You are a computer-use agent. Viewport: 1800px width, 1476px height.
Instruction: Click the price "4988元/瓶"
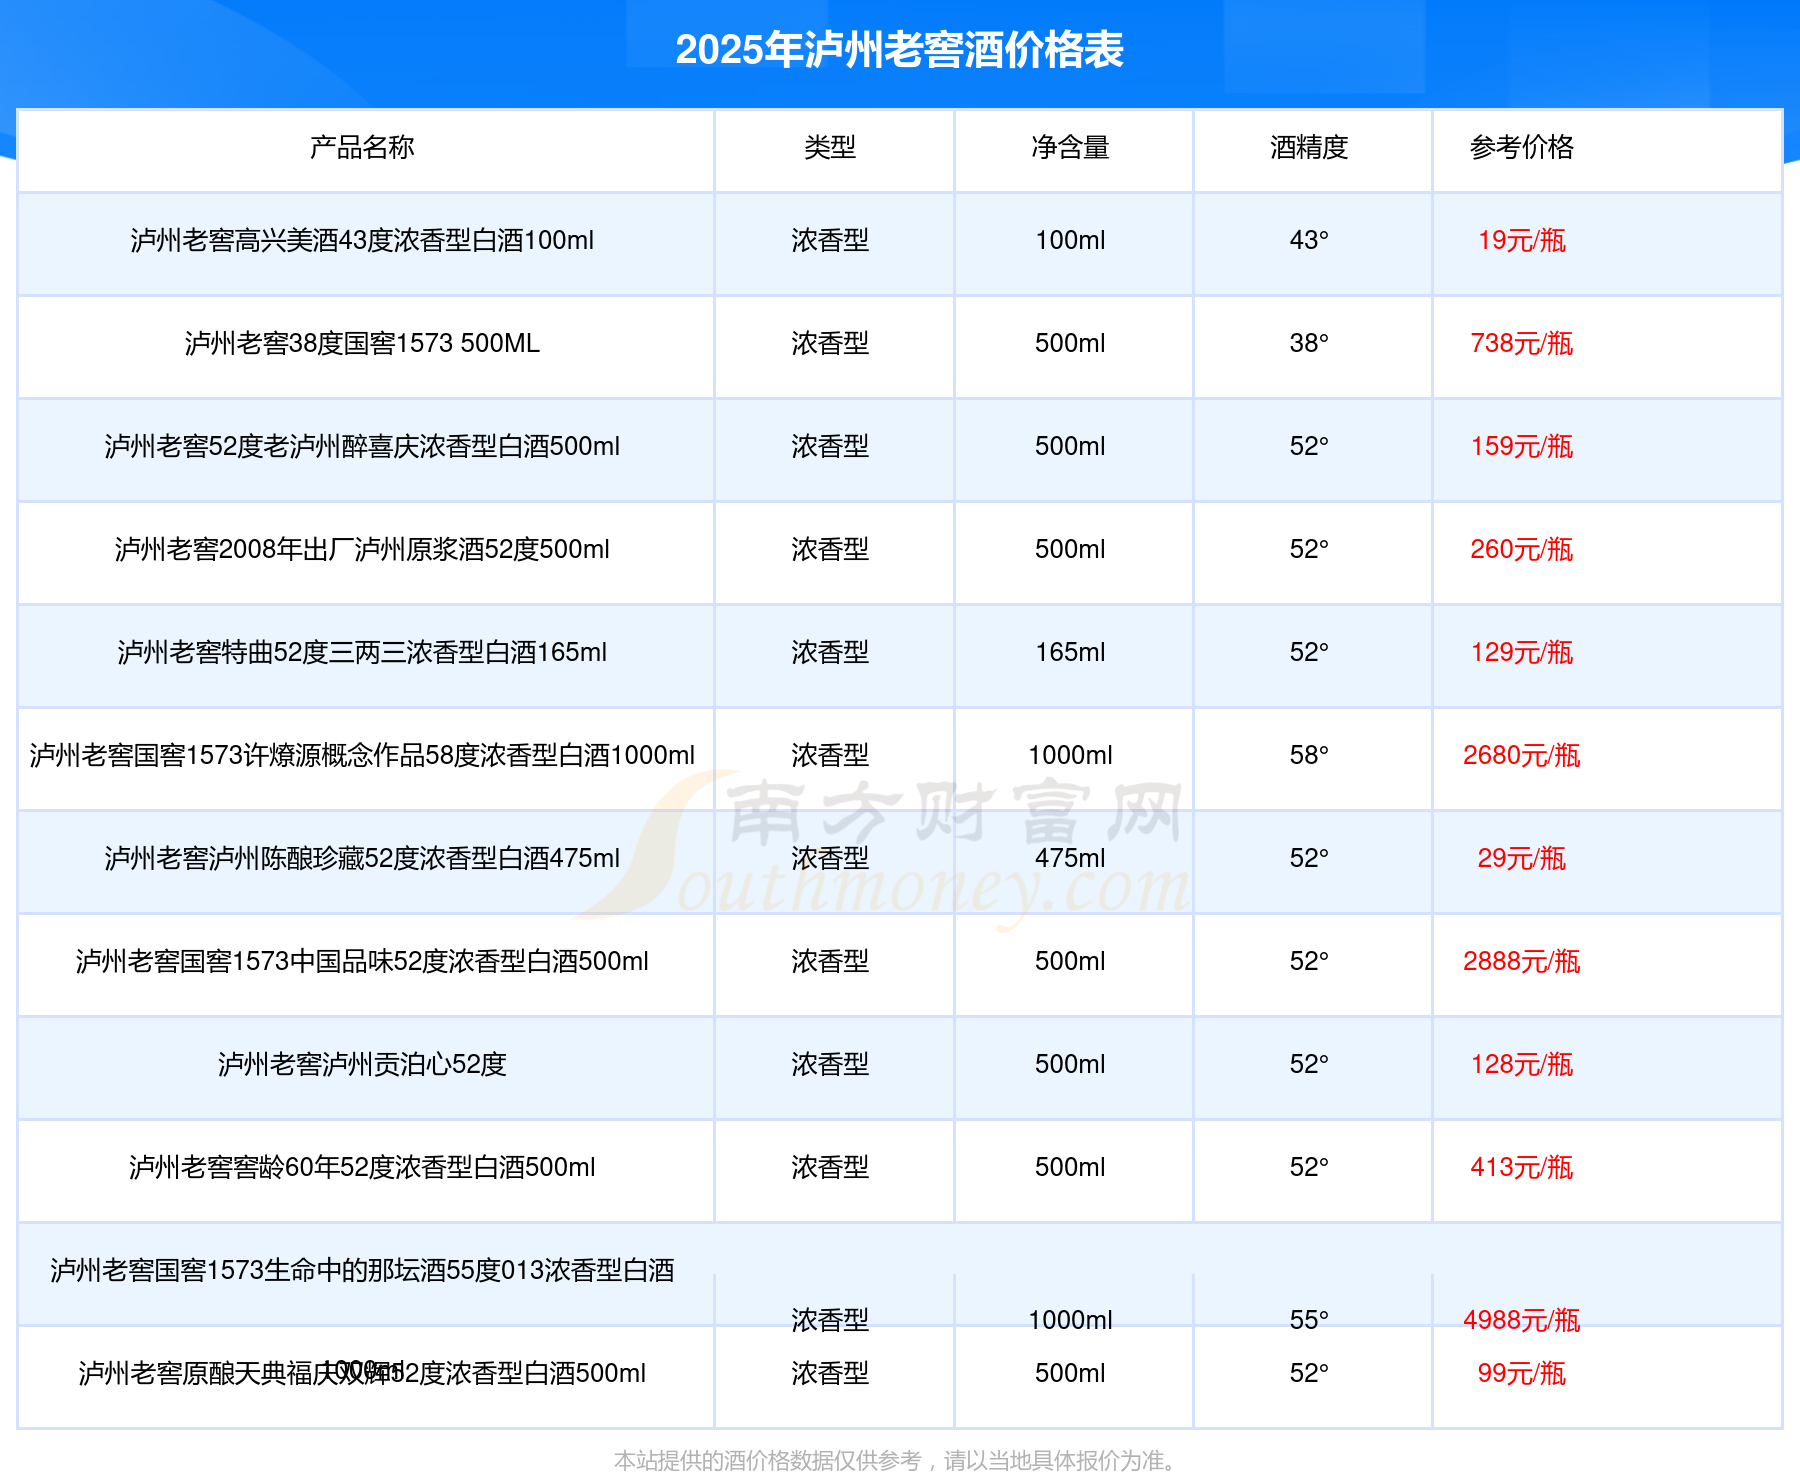[x=1521, y=1320]
